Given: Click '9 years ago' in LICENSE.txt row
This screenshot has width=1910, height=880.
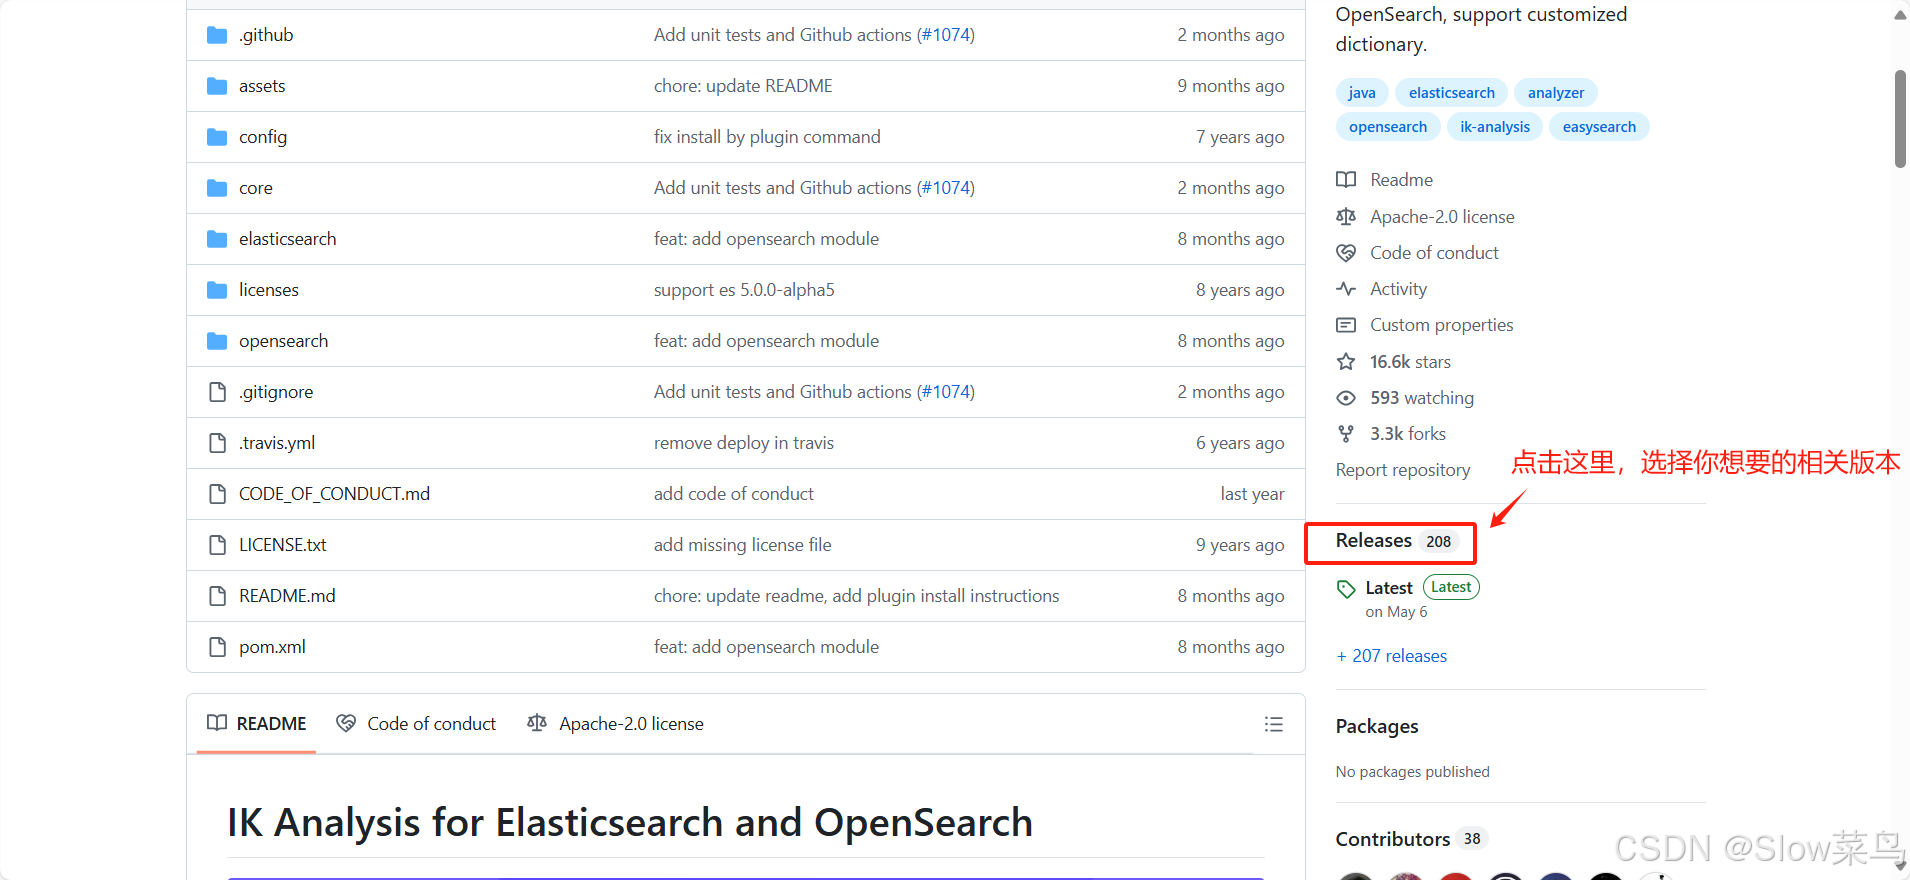Looking at the screenshot, I should [1240, 545].
